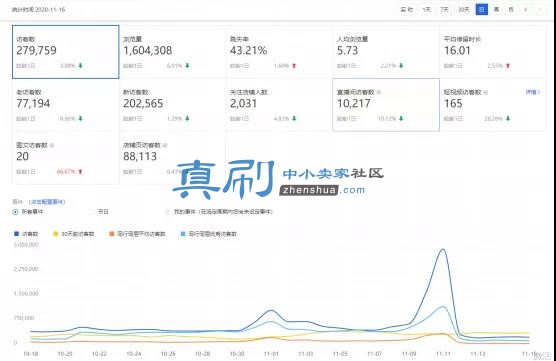Open the info icon beside short video visitors label
Image resolution: width=556 pixels, height=361 pixels.
click(x=485, y=92)
